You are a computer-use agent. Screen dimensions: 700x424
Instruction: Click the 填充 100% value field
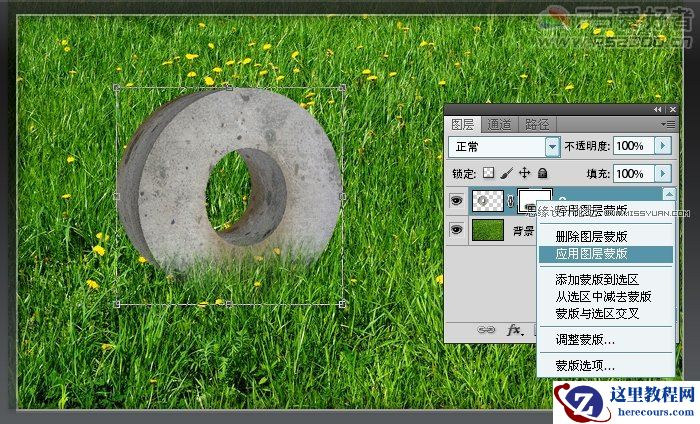tap(633, 173)
